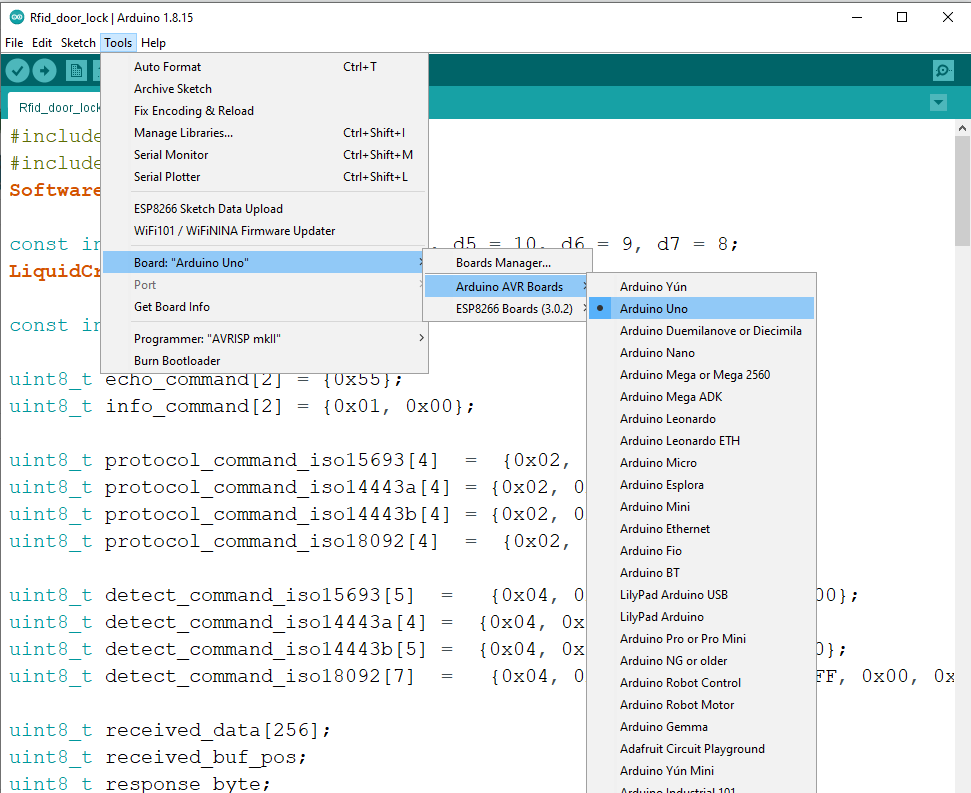Open the Serial Monitor menu entry
971x793 pixels.
tap(264, 155)
